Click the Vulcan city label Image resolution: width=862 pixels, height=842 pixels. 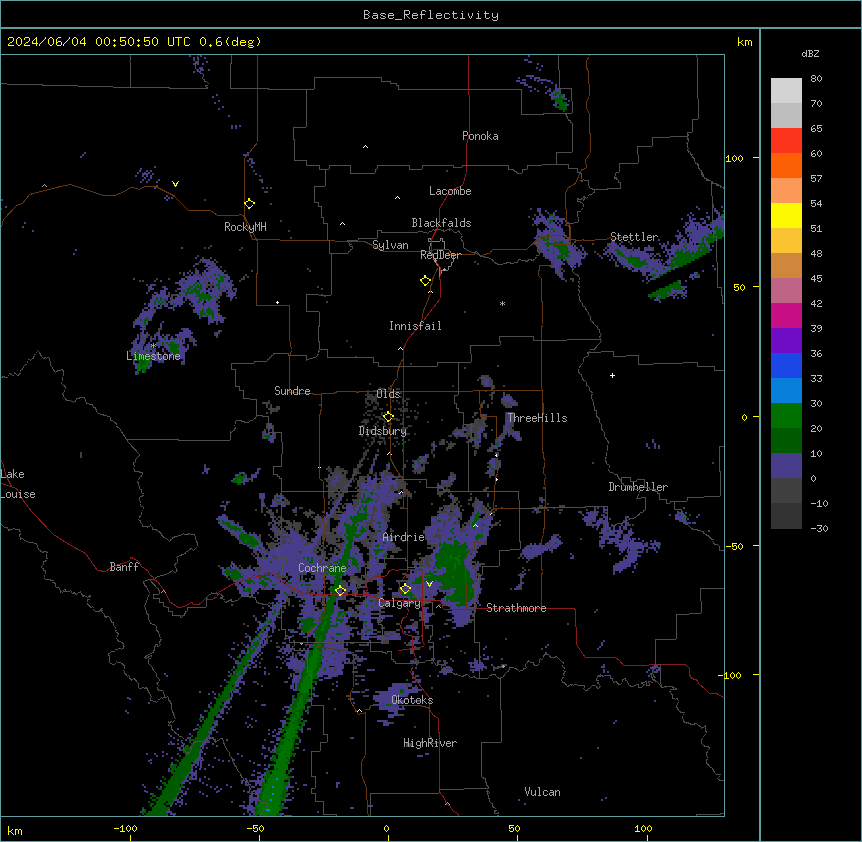(x=542, y=792)
